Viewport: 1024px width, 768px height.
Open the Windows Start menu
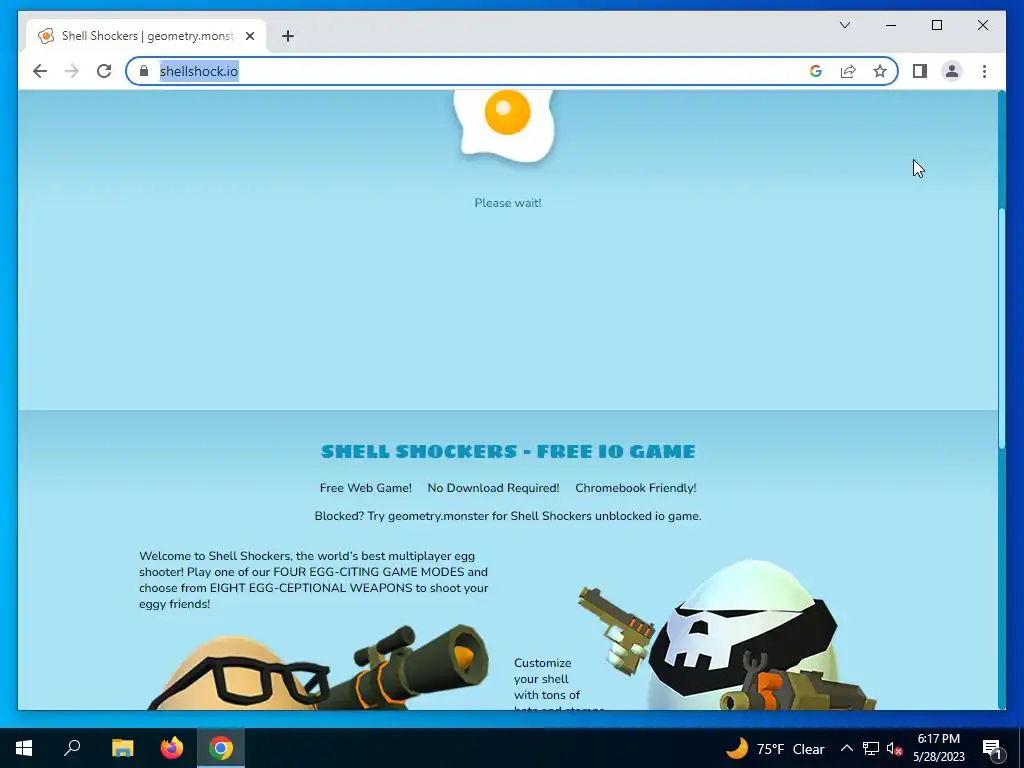[x=24, y=748]
